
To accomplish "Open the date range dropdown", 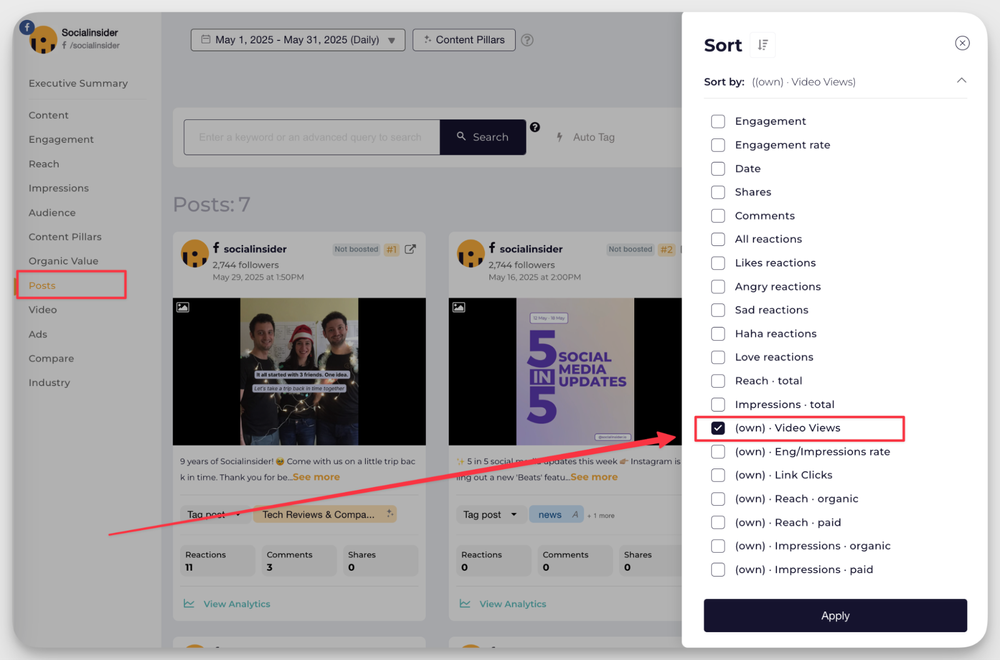I will [x=298, y=40].
